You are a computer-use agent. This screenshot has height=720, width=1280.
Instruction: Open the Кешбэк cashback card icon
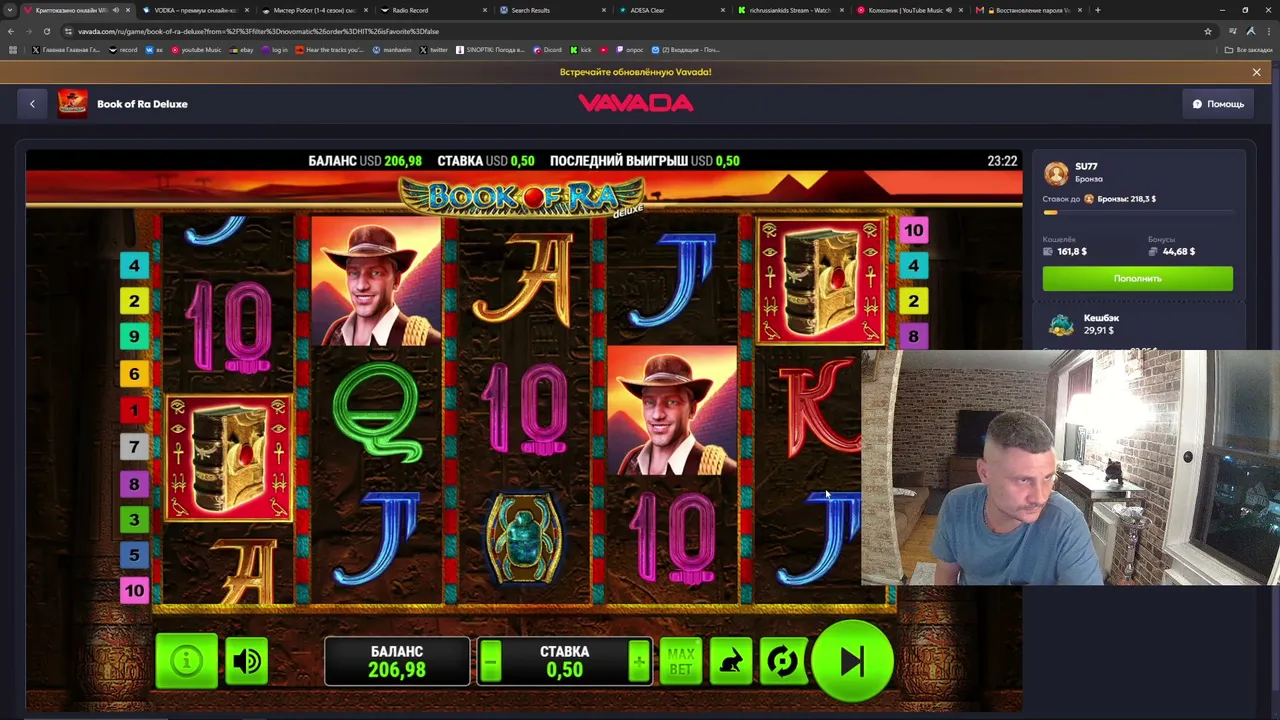click(x=1060, y=324)
